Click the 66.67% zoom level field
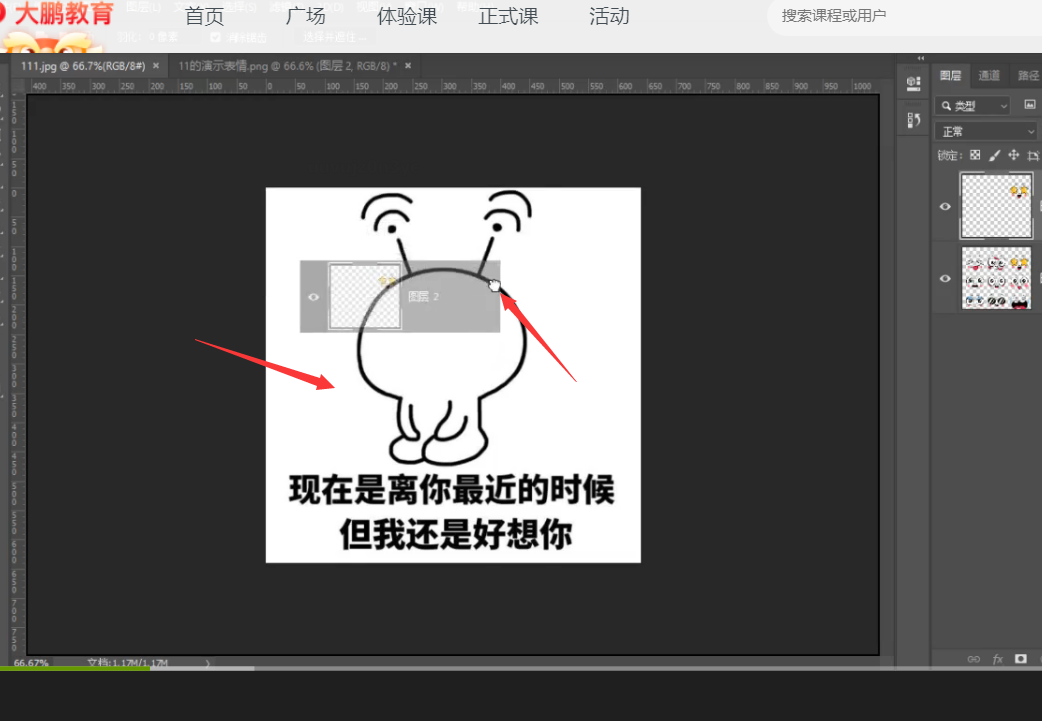The width and height of the screenshot is (1042, 723). tap(31, 663)
